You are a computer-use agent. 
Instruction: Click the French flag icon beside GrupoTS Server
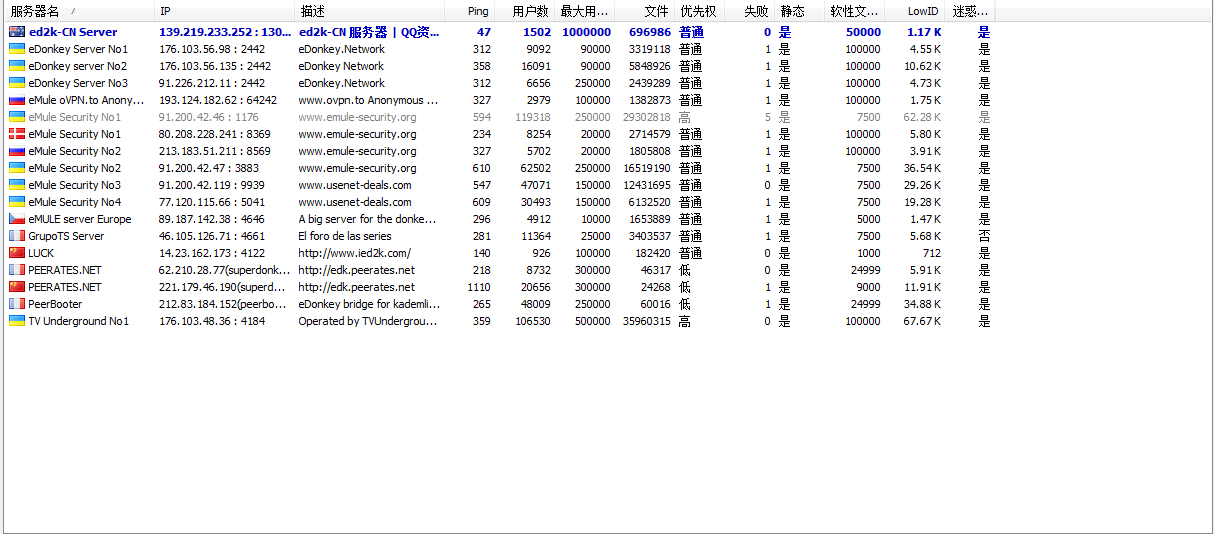point(16,236)
